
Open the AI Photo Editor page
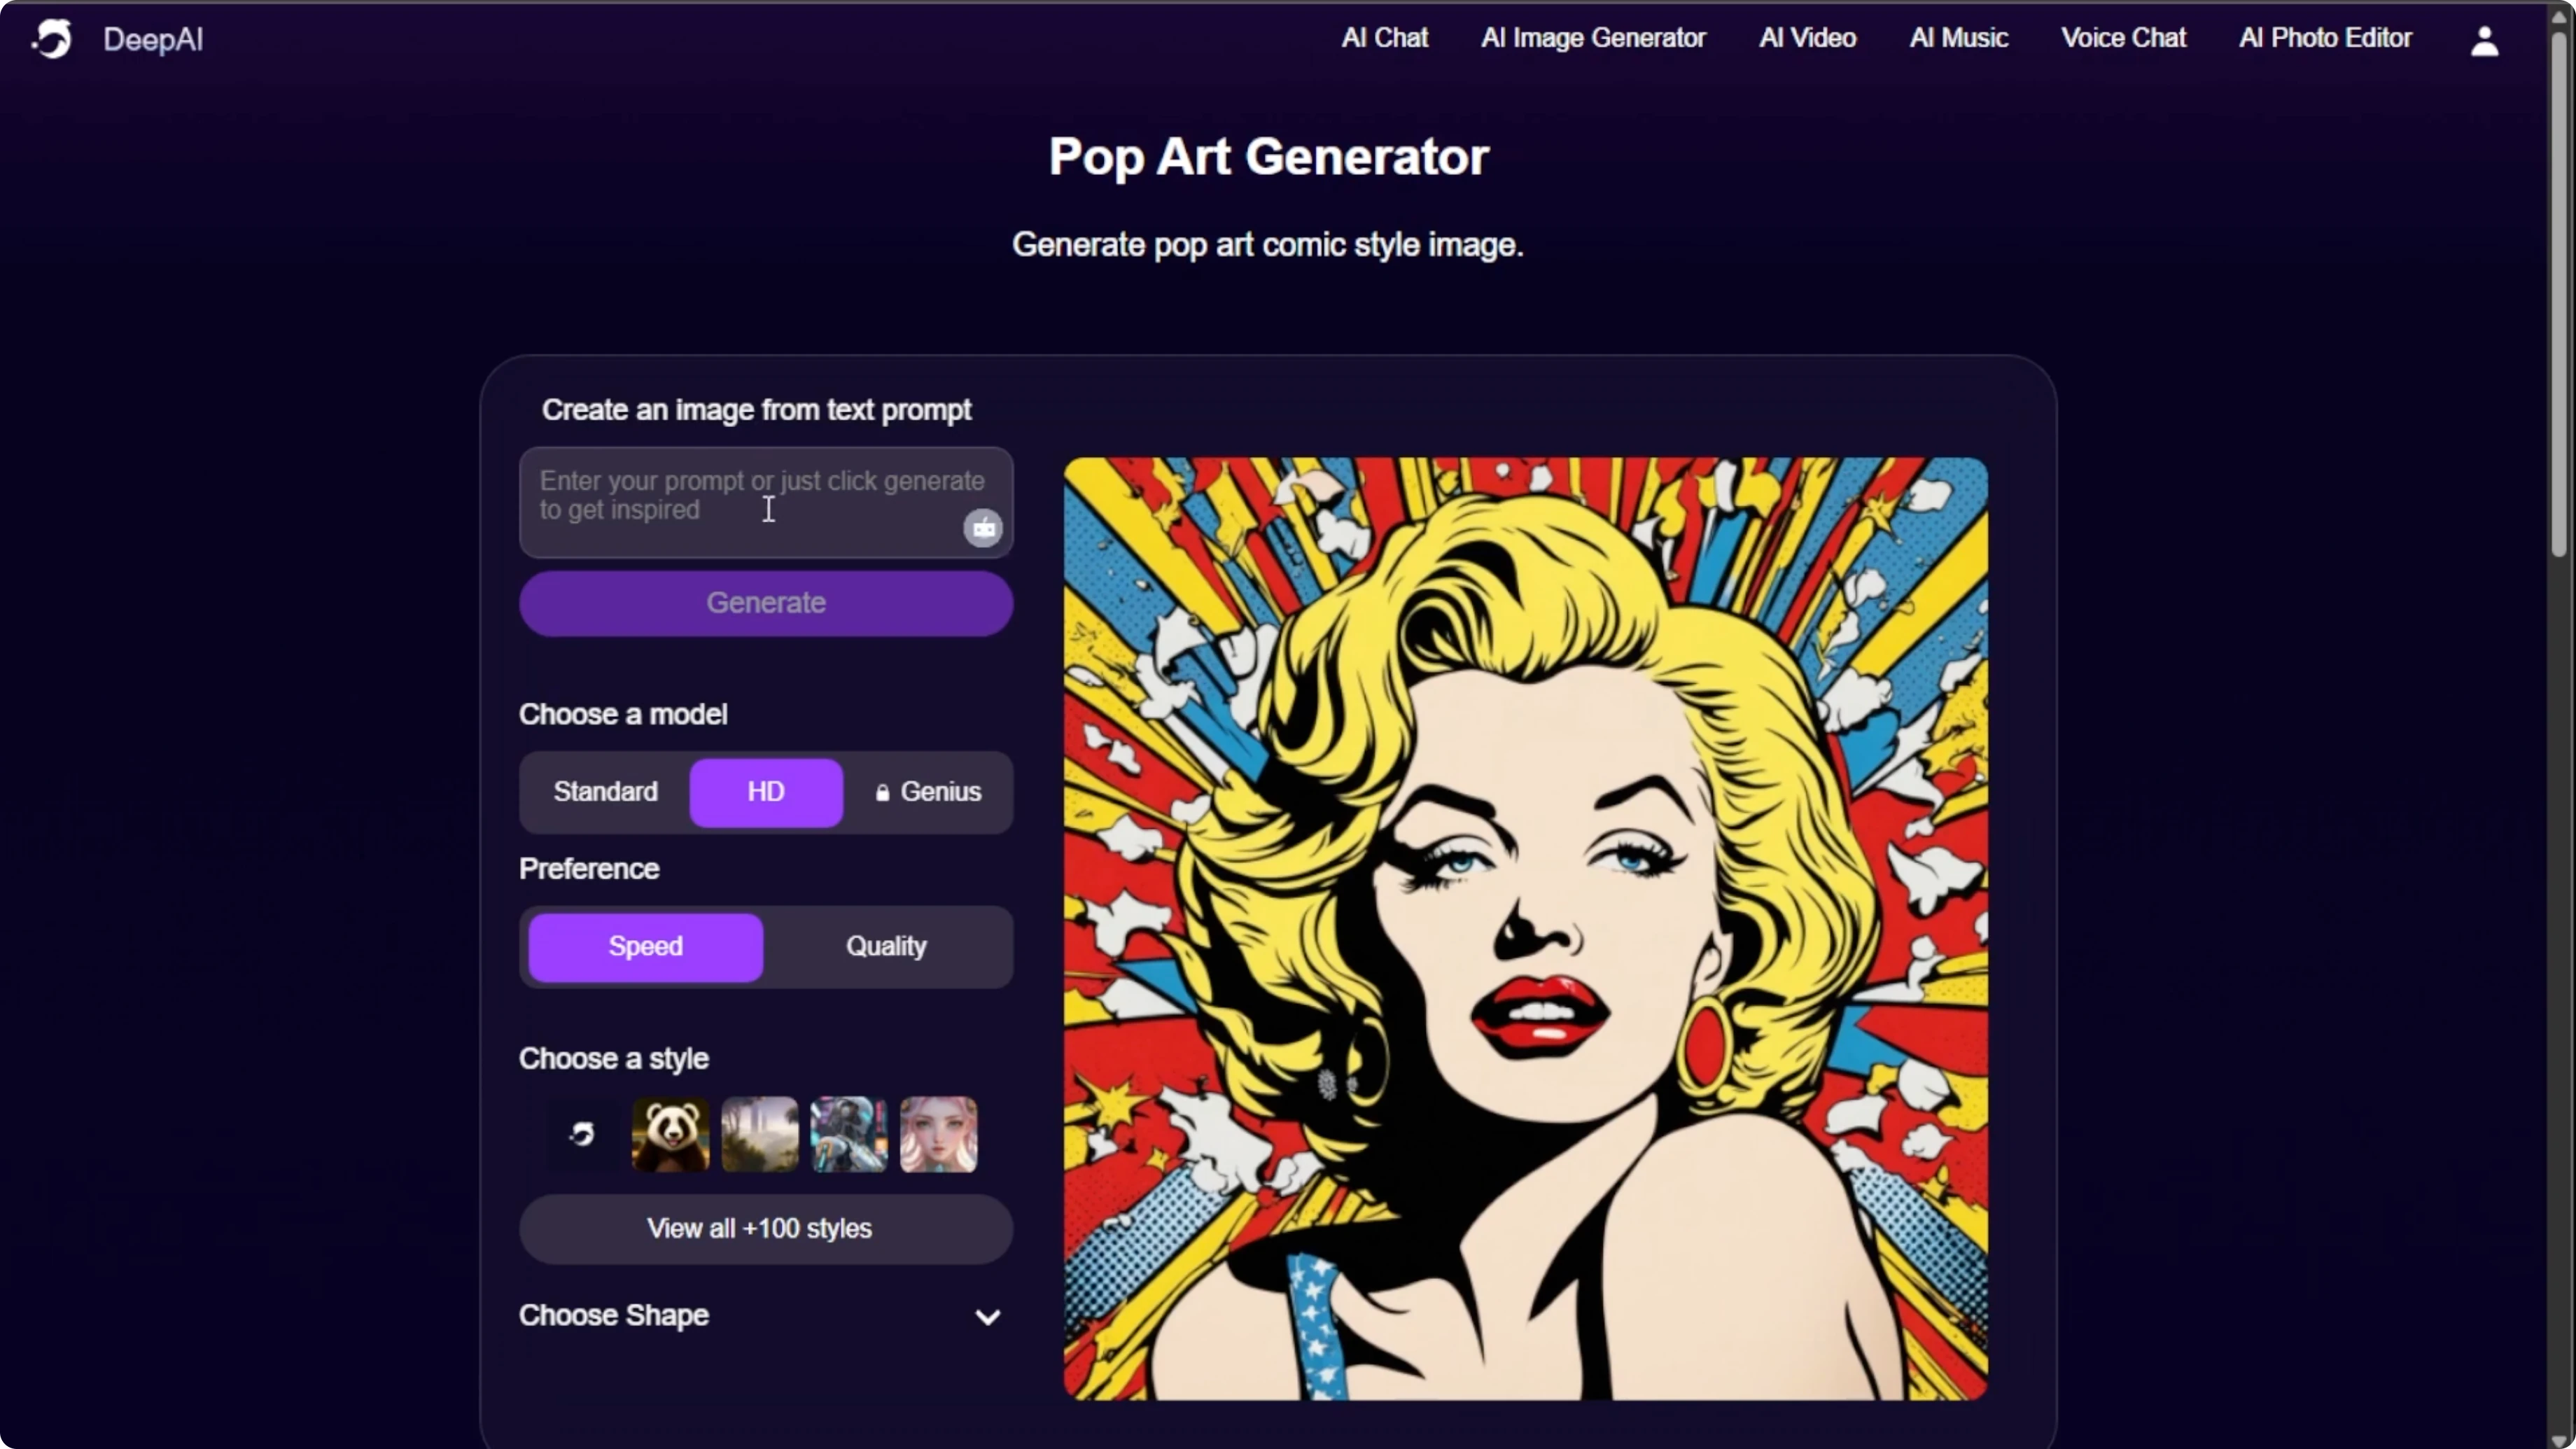(x=2325, y=38)
